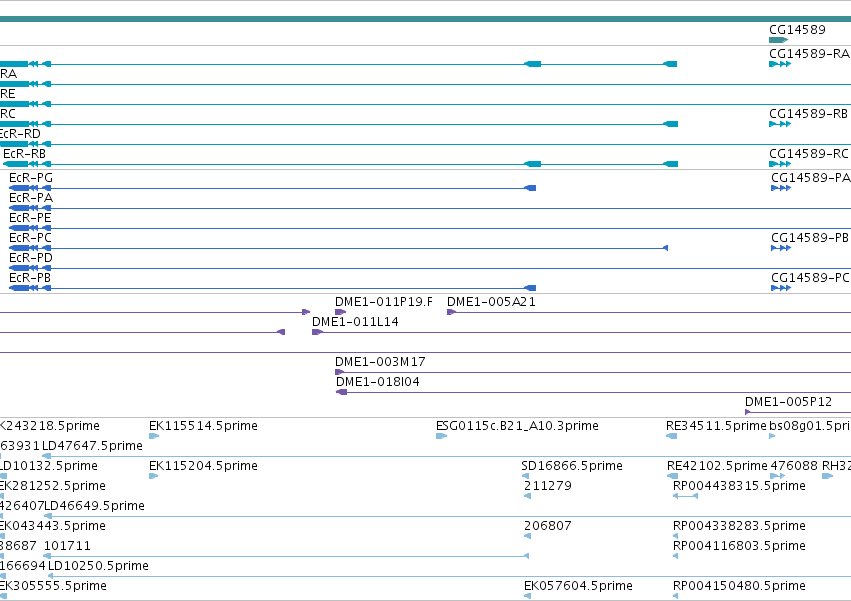Select the EK305555.5prime EST label
This screenshot has width=851, height=601.
(x=53, y=586)
